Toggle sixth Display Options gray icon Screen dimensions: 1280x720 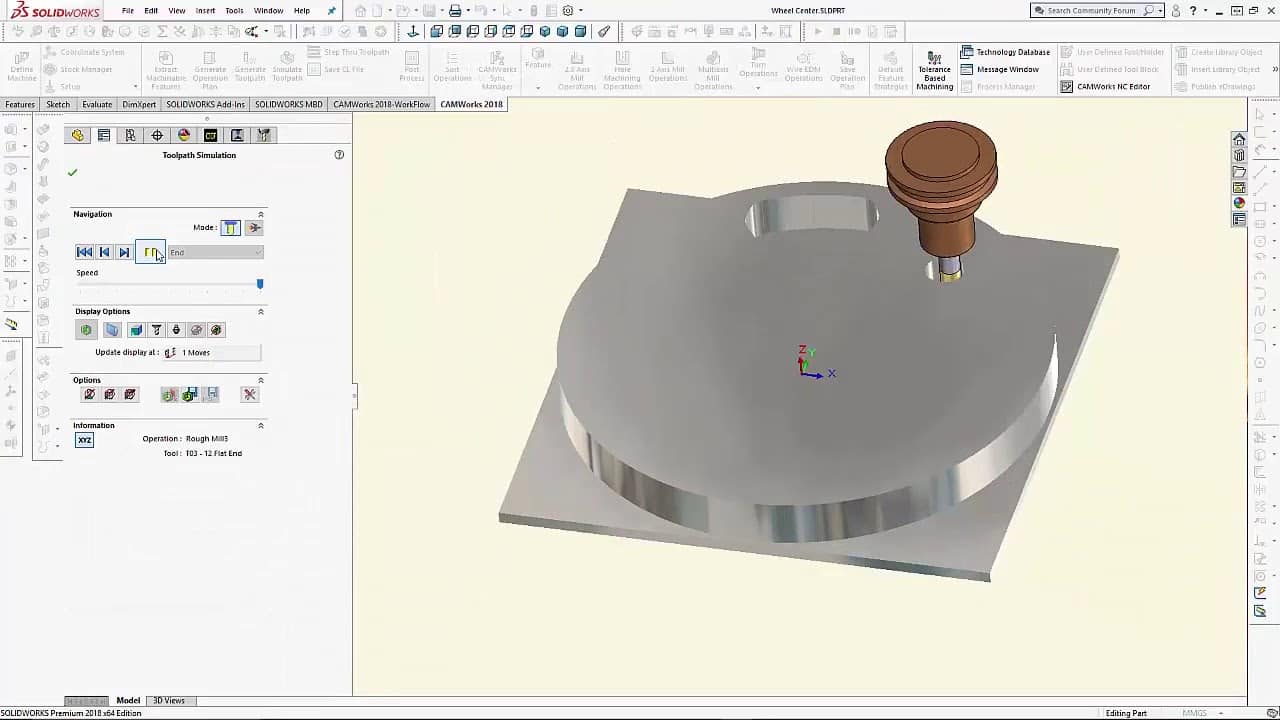[196, 330]
